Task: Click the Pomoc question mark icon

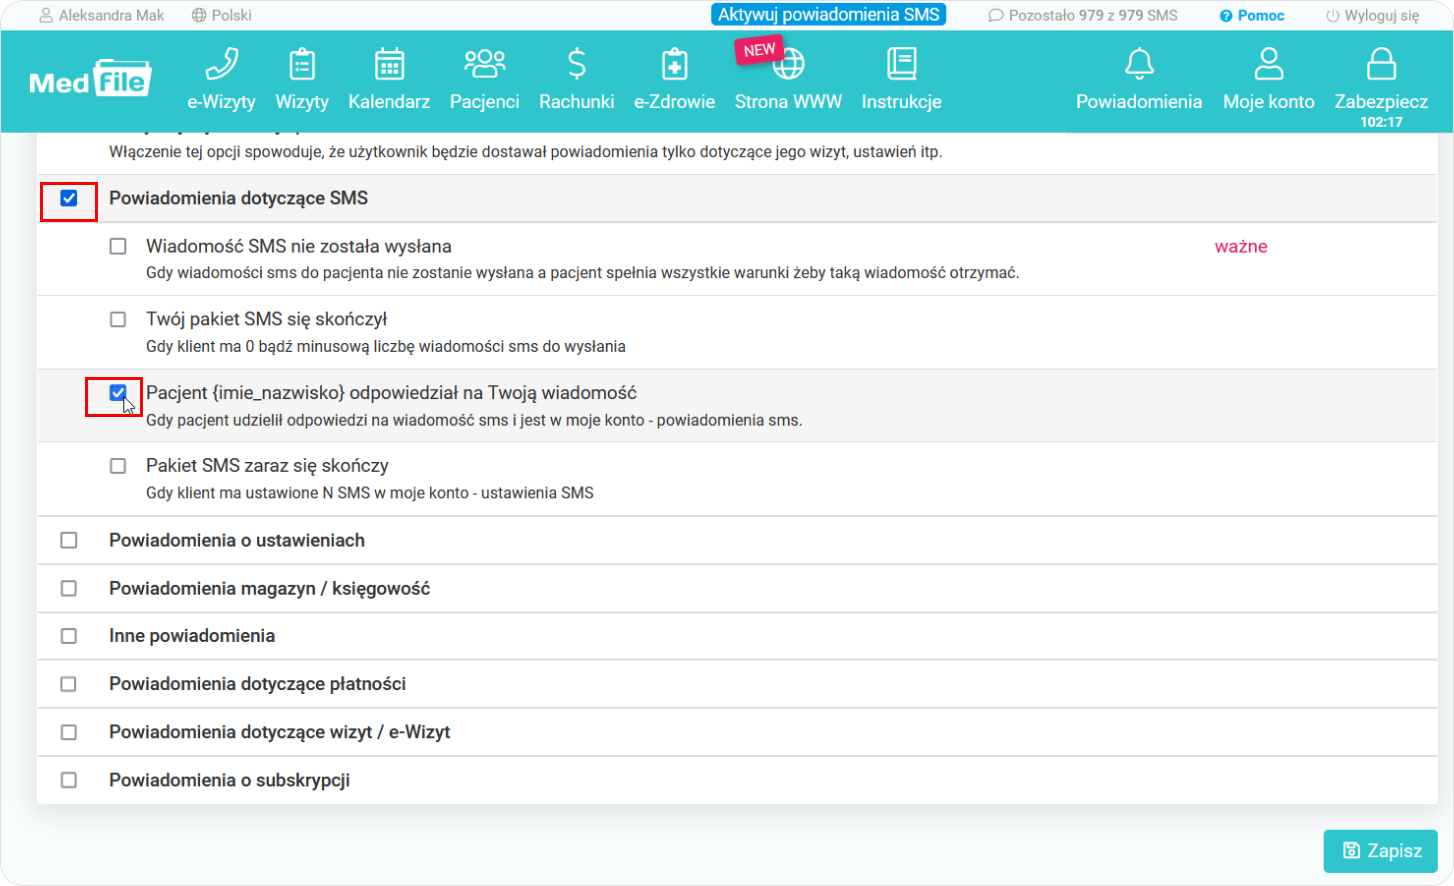Action: (x=1226, y=16)
